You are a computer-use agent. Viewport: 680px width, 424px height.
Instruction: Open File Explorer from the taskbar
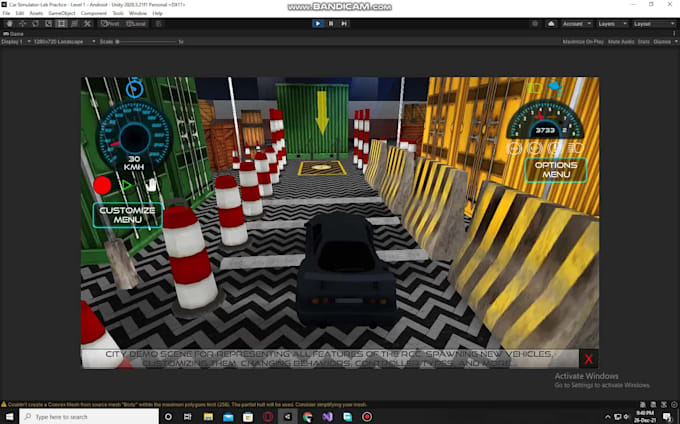(208, 417)
